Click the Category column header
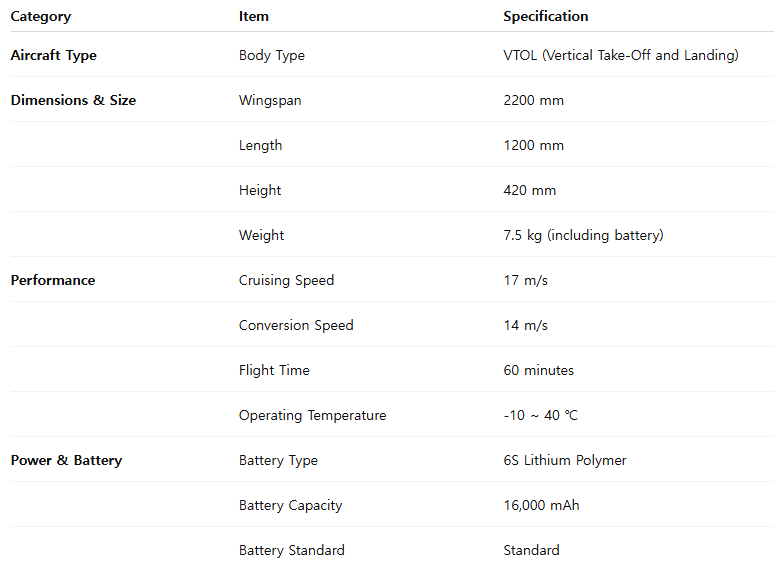Viewport: 774px width, 569px height. pos(41,16)
